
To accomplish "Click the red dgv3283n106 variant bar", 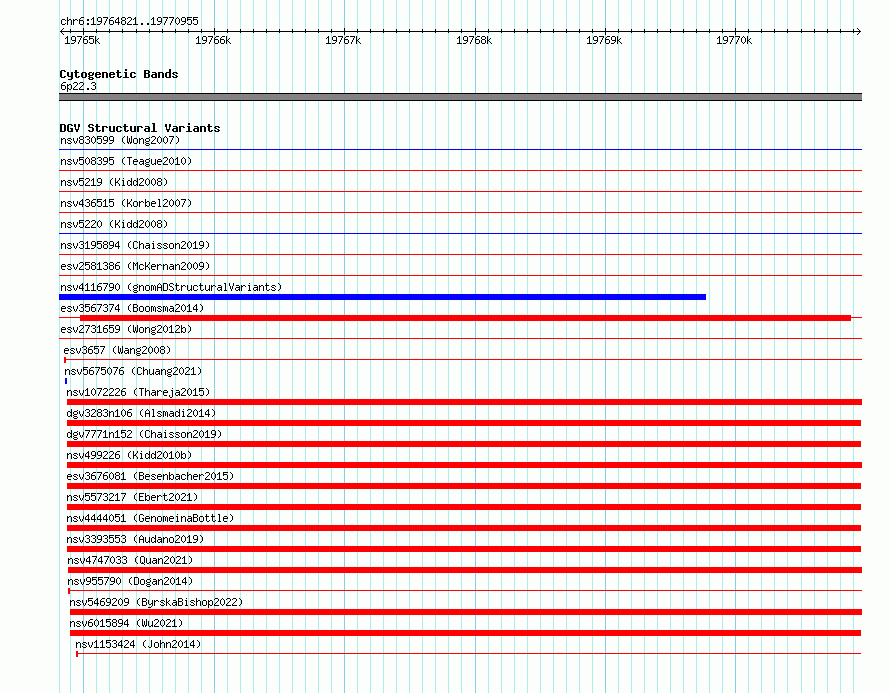I will pos(464,423).
